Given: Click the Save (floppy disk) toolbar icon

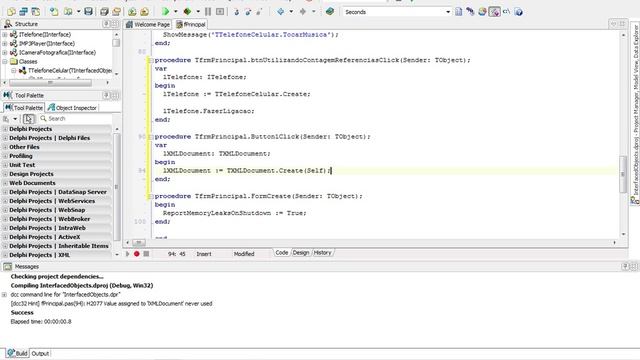Looking at the screenshot, I should click(88, 12).
